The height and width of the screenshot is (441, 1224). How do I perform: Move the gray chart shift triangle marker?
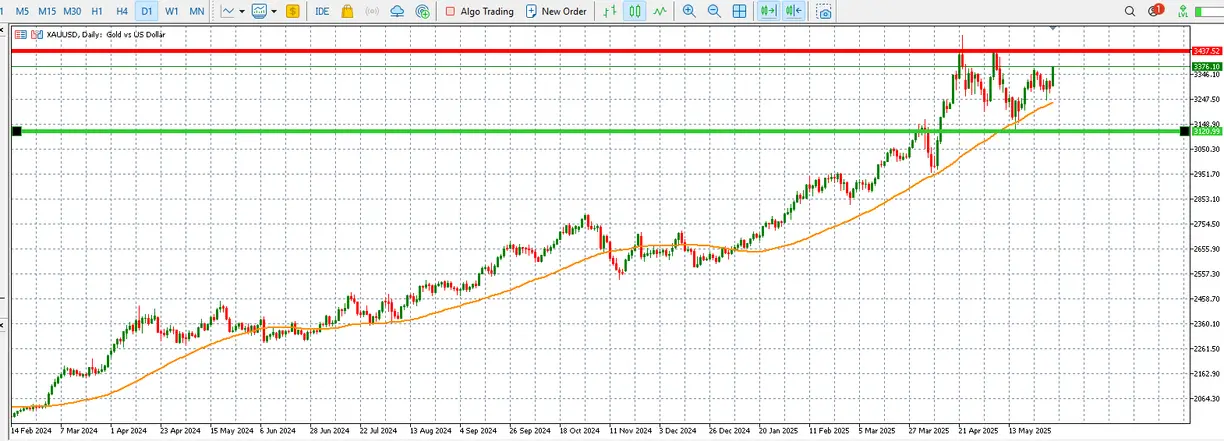click(x=1052, y=28)
